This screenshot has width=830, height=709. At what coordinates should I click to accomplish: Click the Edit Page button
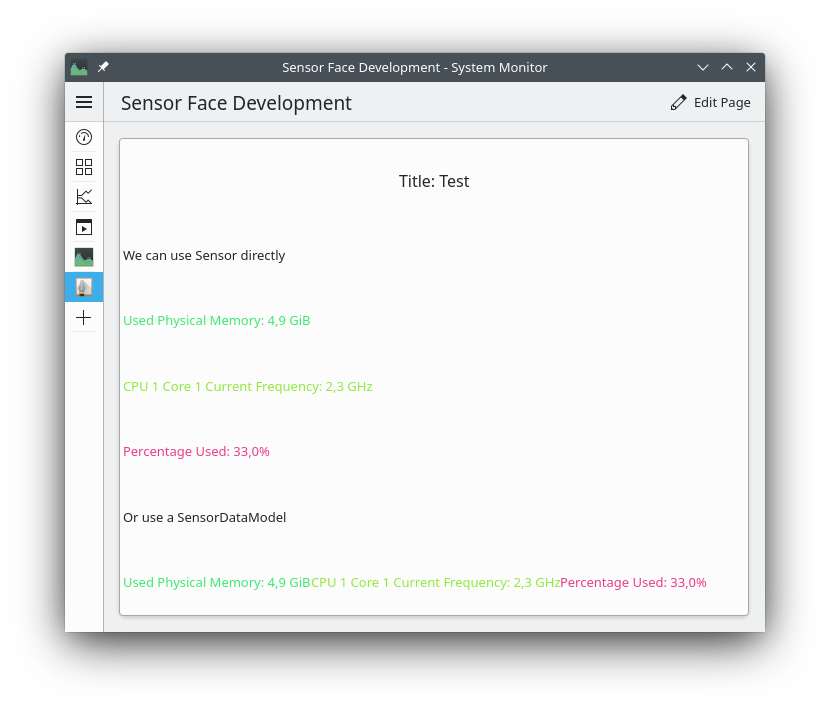click(710, 103)
